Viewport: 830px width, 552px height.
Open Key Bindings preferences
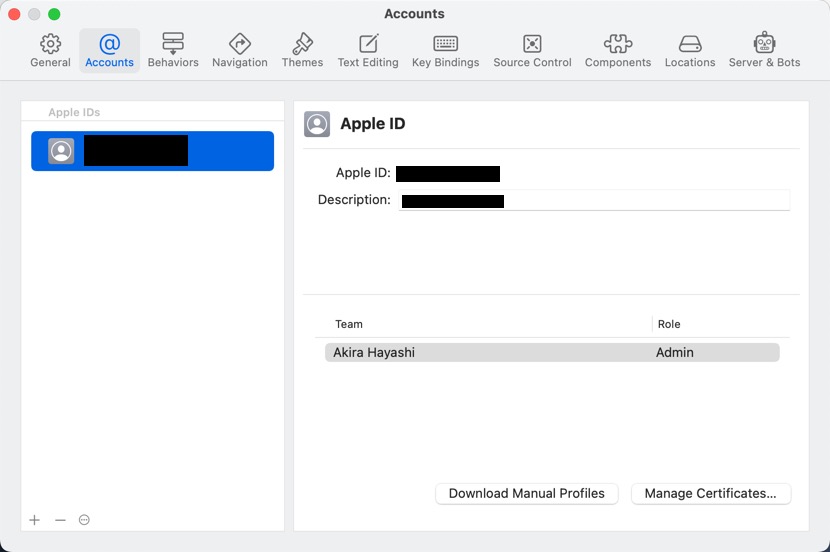click(446, 51)
